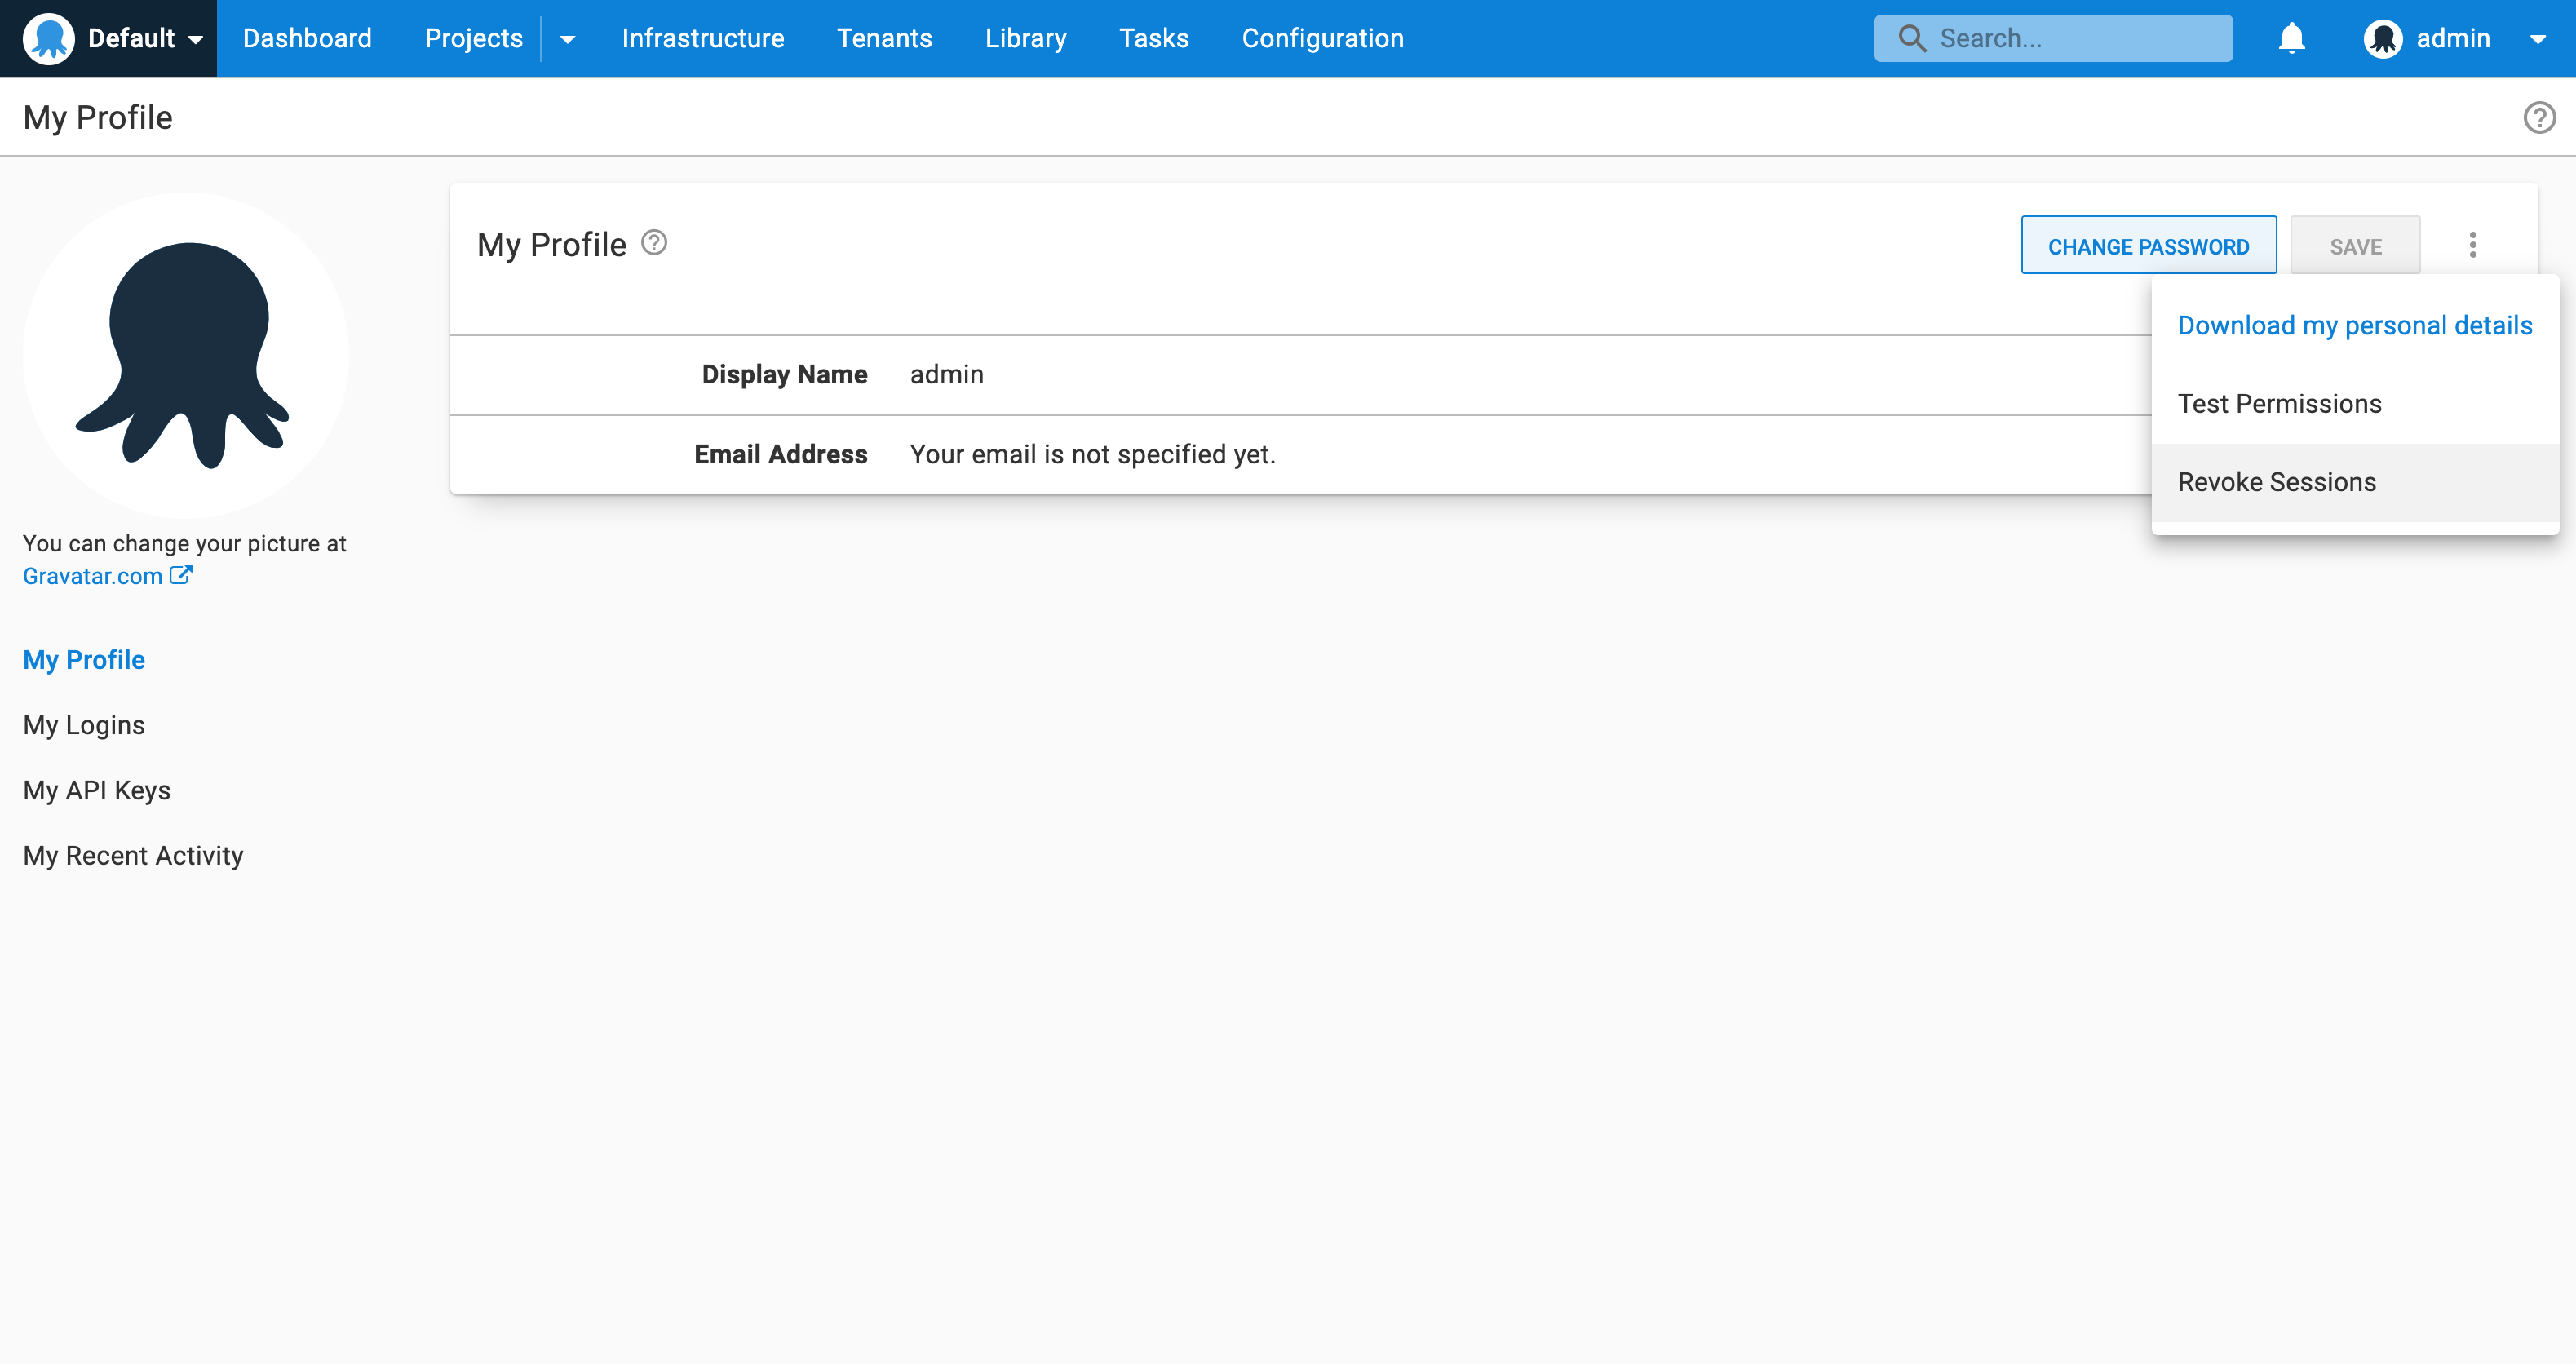The width and height of the screenshot is (2576, 1364).
Task: Click the external link icon after Gravatar.com
Action: click(181, 575)
